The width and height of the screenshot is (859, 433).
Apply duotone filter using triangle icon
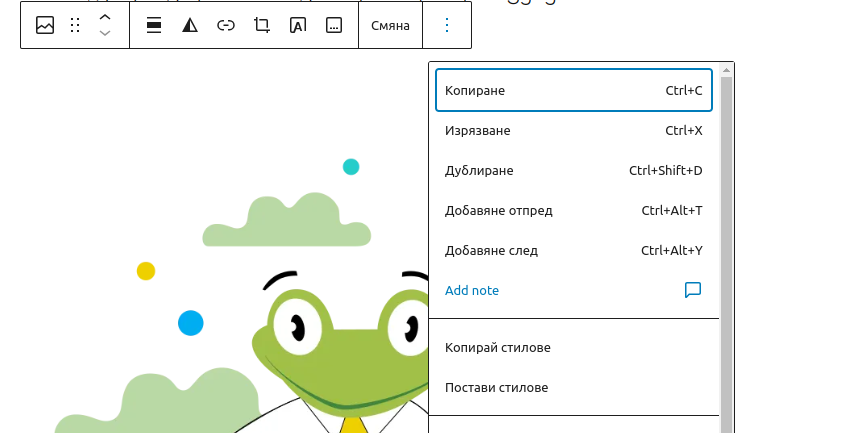coord(190,26)
